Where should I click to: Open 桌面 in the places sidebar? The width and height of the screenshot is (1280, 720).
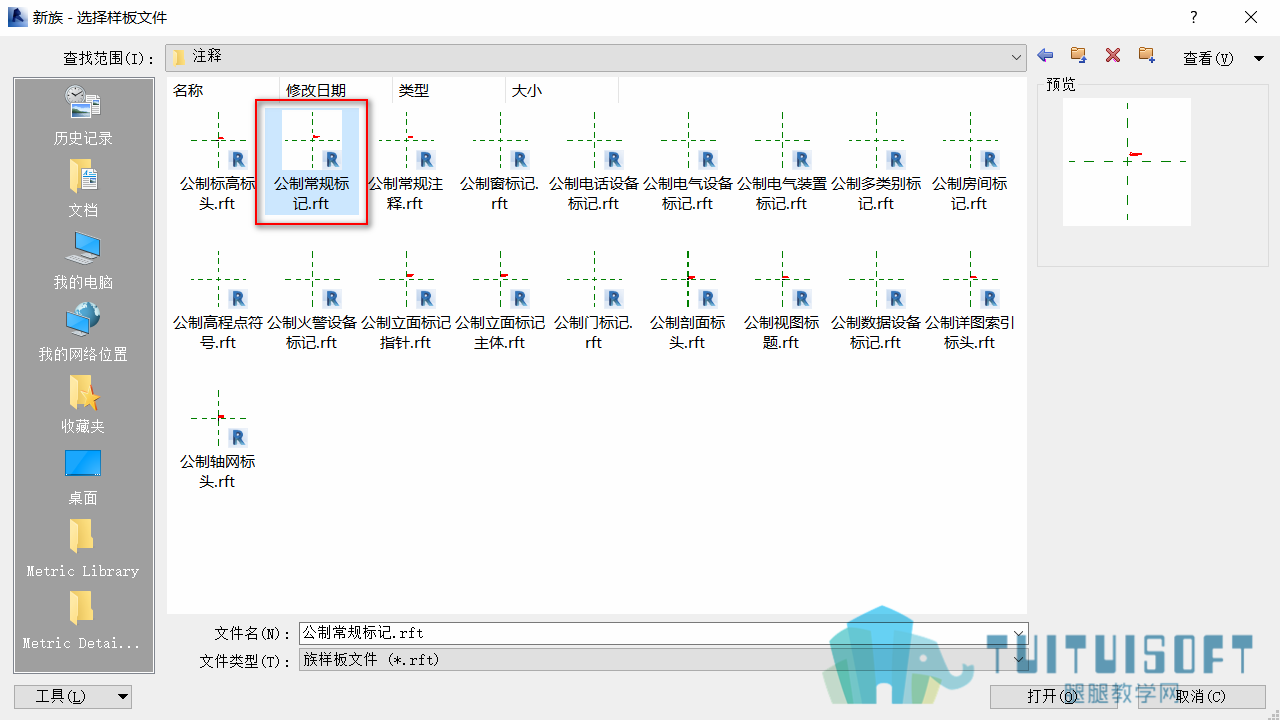click(83, 476)
